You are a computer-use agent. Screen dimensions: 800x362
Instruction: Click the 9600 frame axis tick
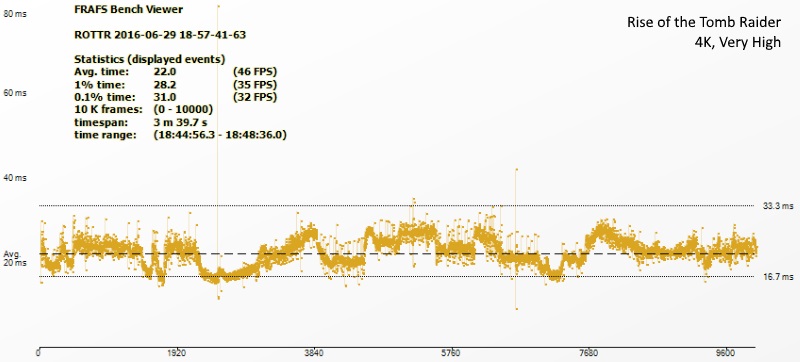(726, 353)
